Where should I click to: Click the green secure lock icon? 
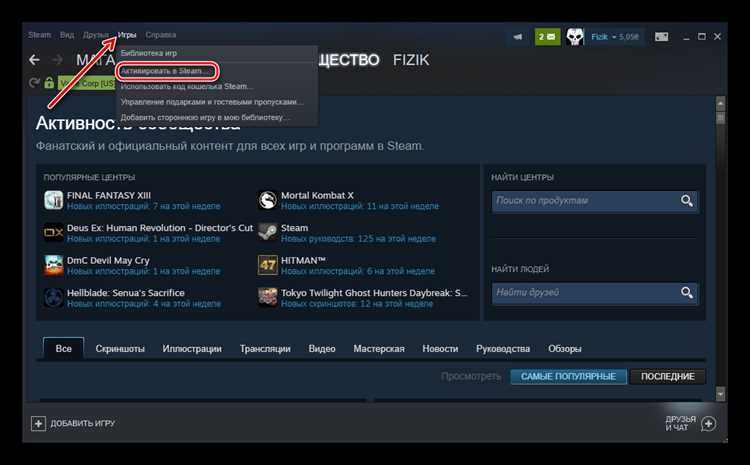(49, 83)
